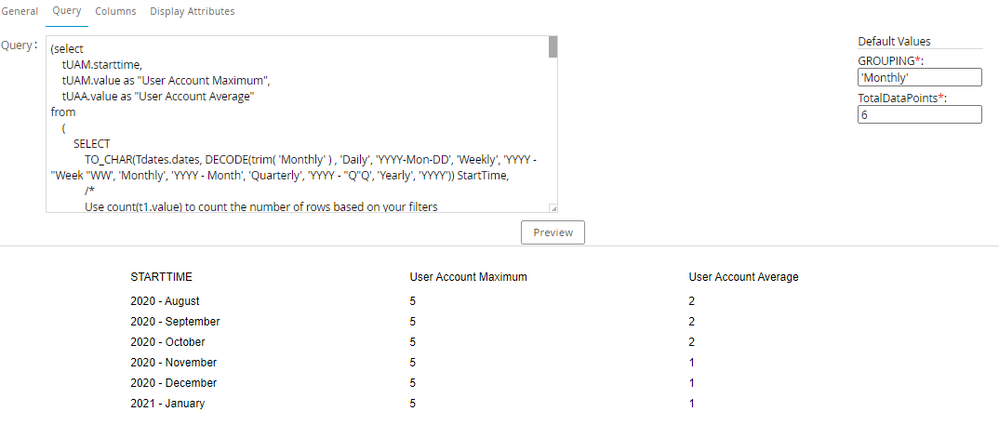Select the 2020 - November row
This screenshot has height=437, width=999.
coord(173,363)
